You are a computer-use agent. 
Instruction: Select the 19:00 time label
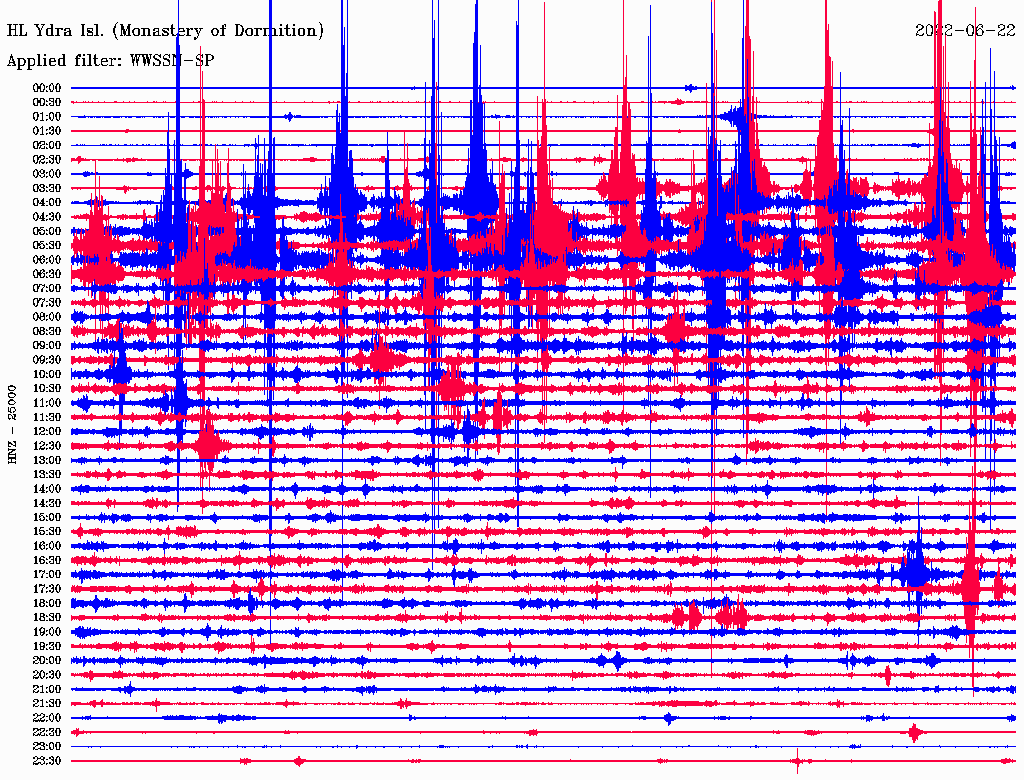(47, 632)
